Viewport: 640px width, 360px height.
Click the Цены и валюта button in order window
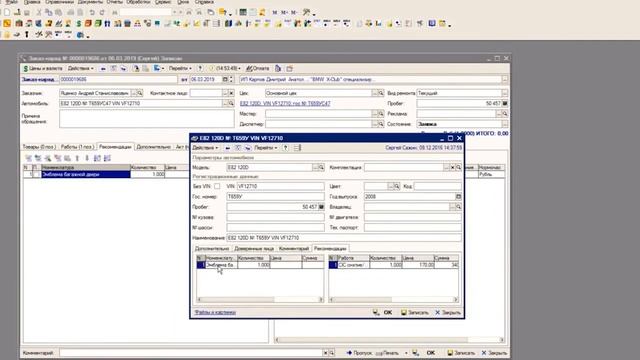pos(43,69)
